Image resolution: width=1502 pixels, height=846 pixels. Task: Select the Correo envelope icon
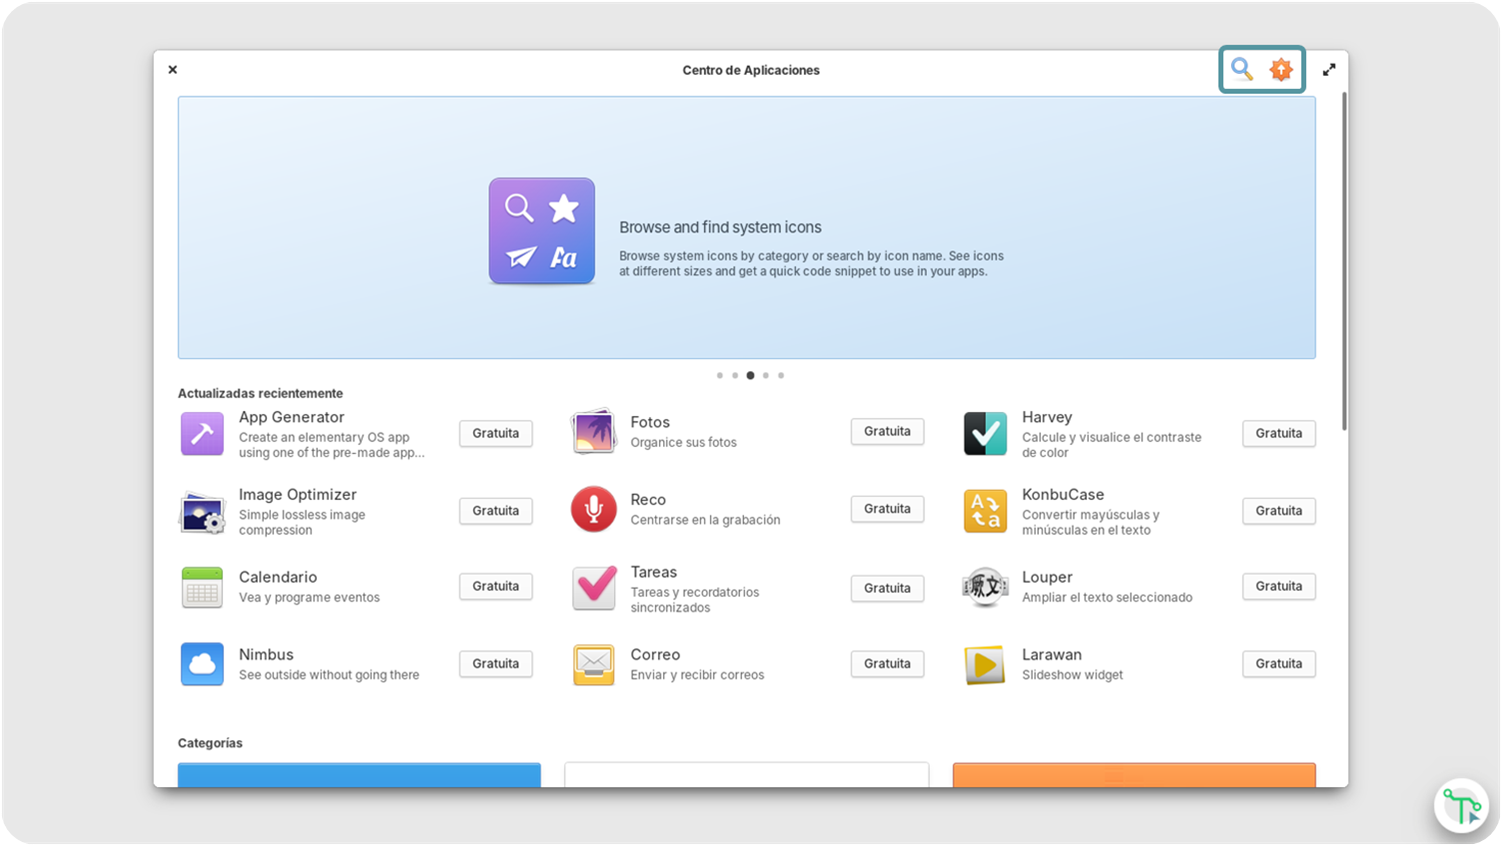593,664
